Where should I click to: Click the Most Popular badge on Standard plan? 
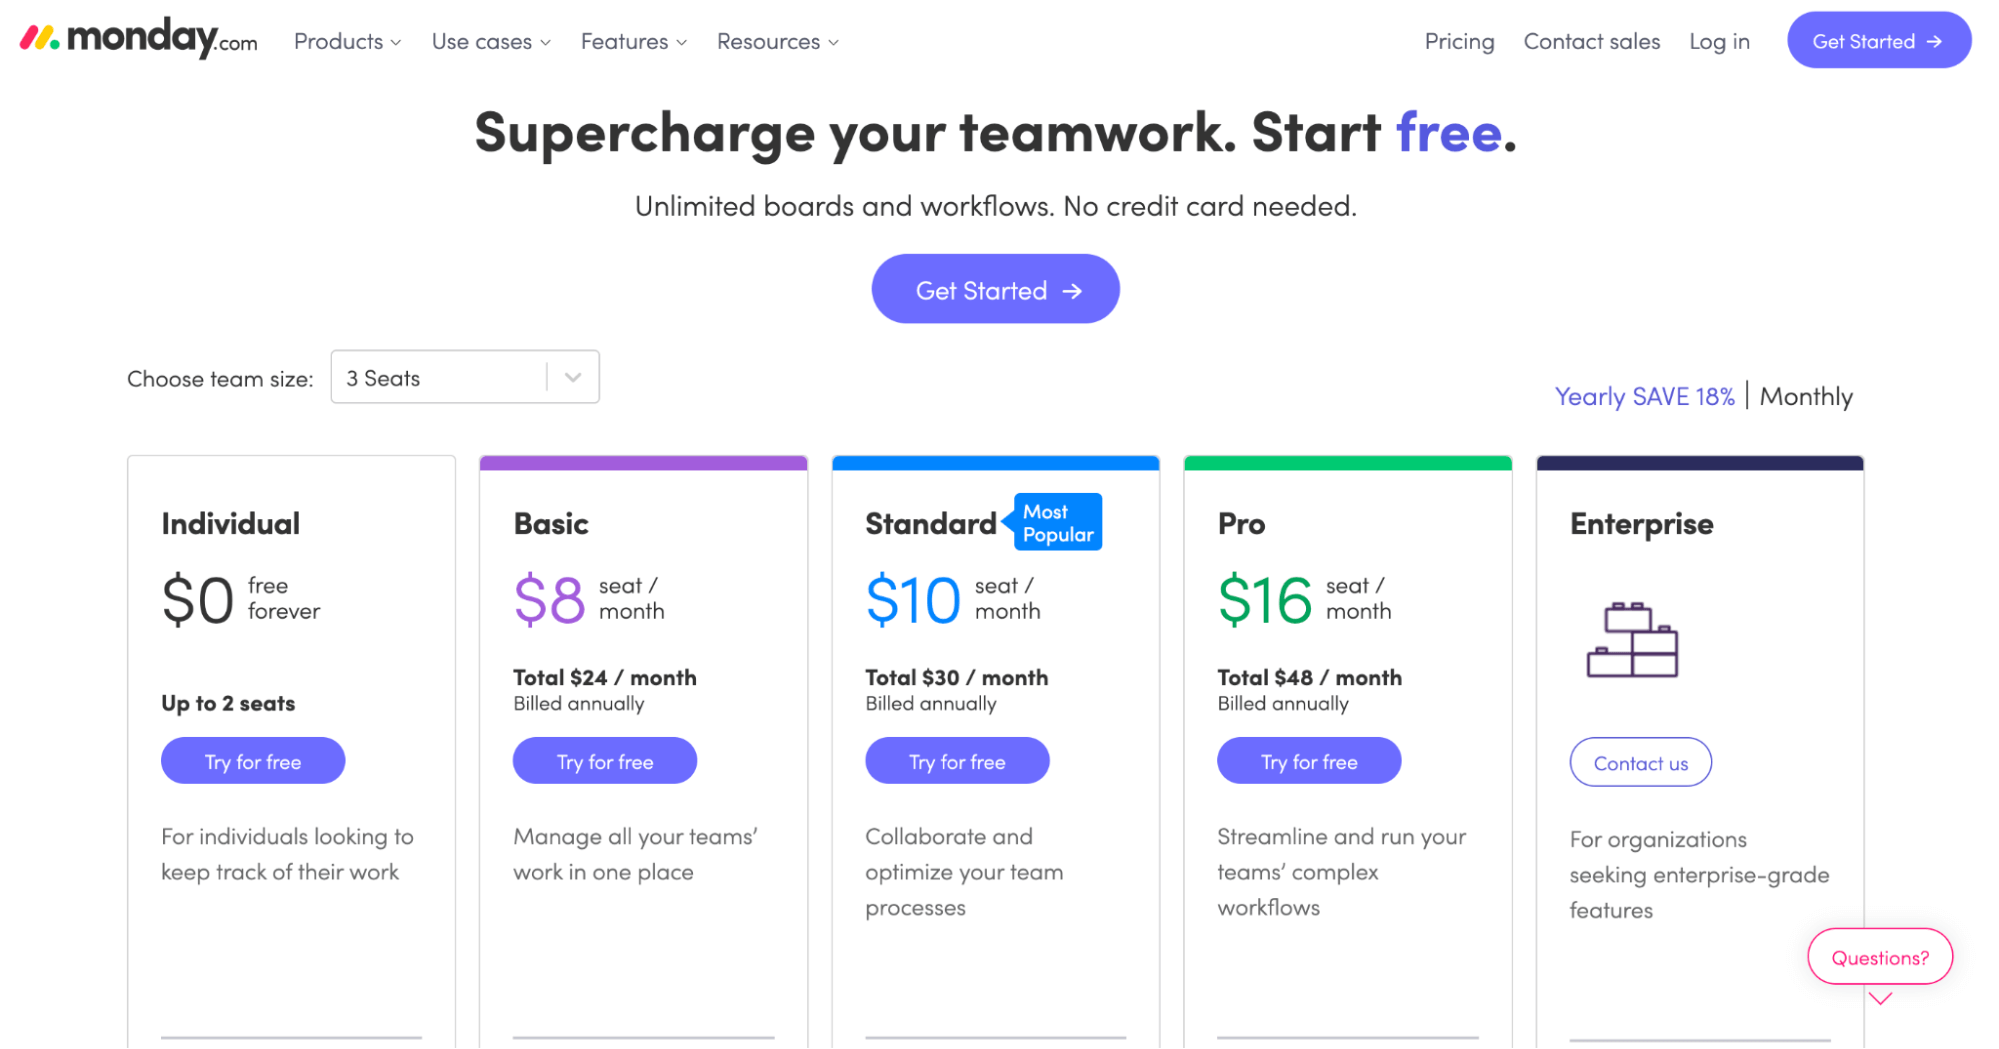(1057, 521)
